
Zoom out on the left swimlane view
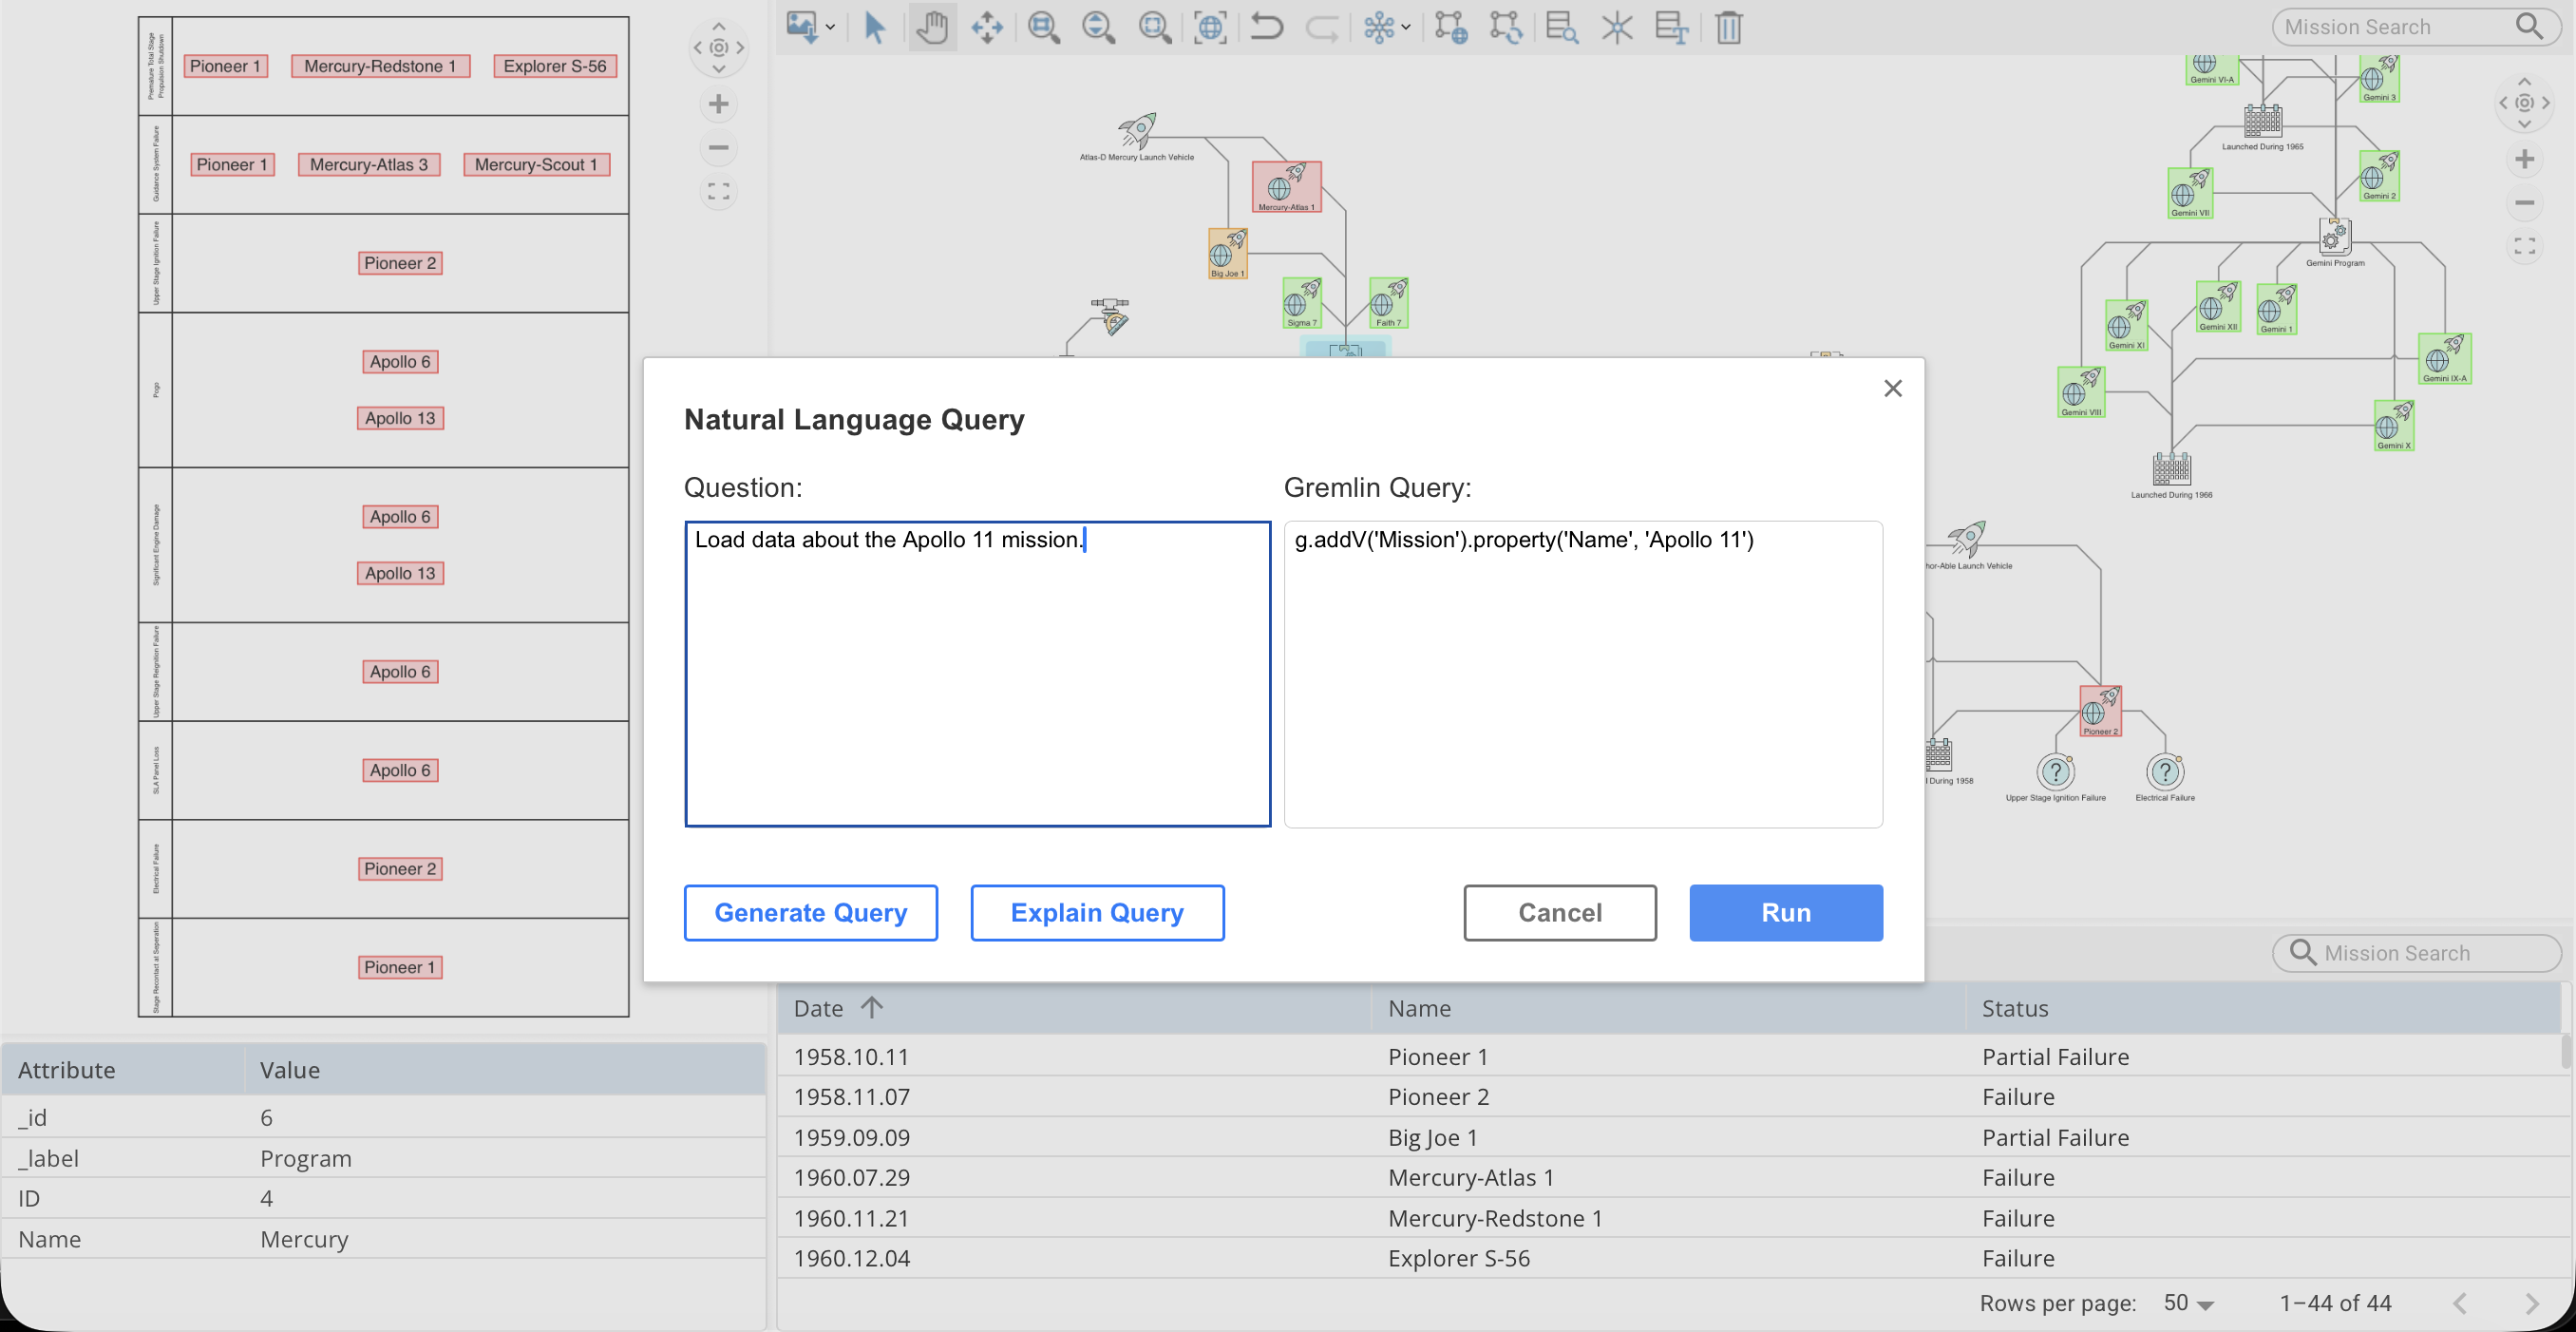tap(718, 148)
